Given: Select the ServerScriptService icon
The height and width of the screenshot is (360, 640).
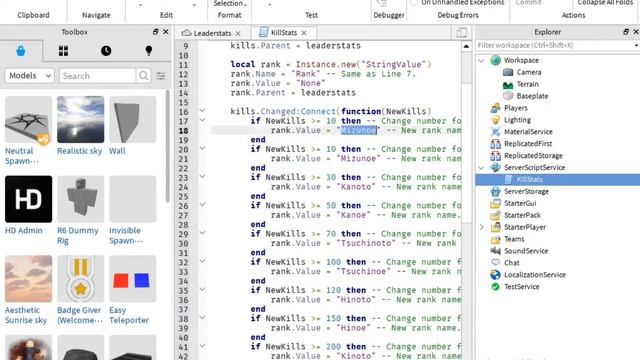Looking at the screenshot, I should tap(496, 167).
